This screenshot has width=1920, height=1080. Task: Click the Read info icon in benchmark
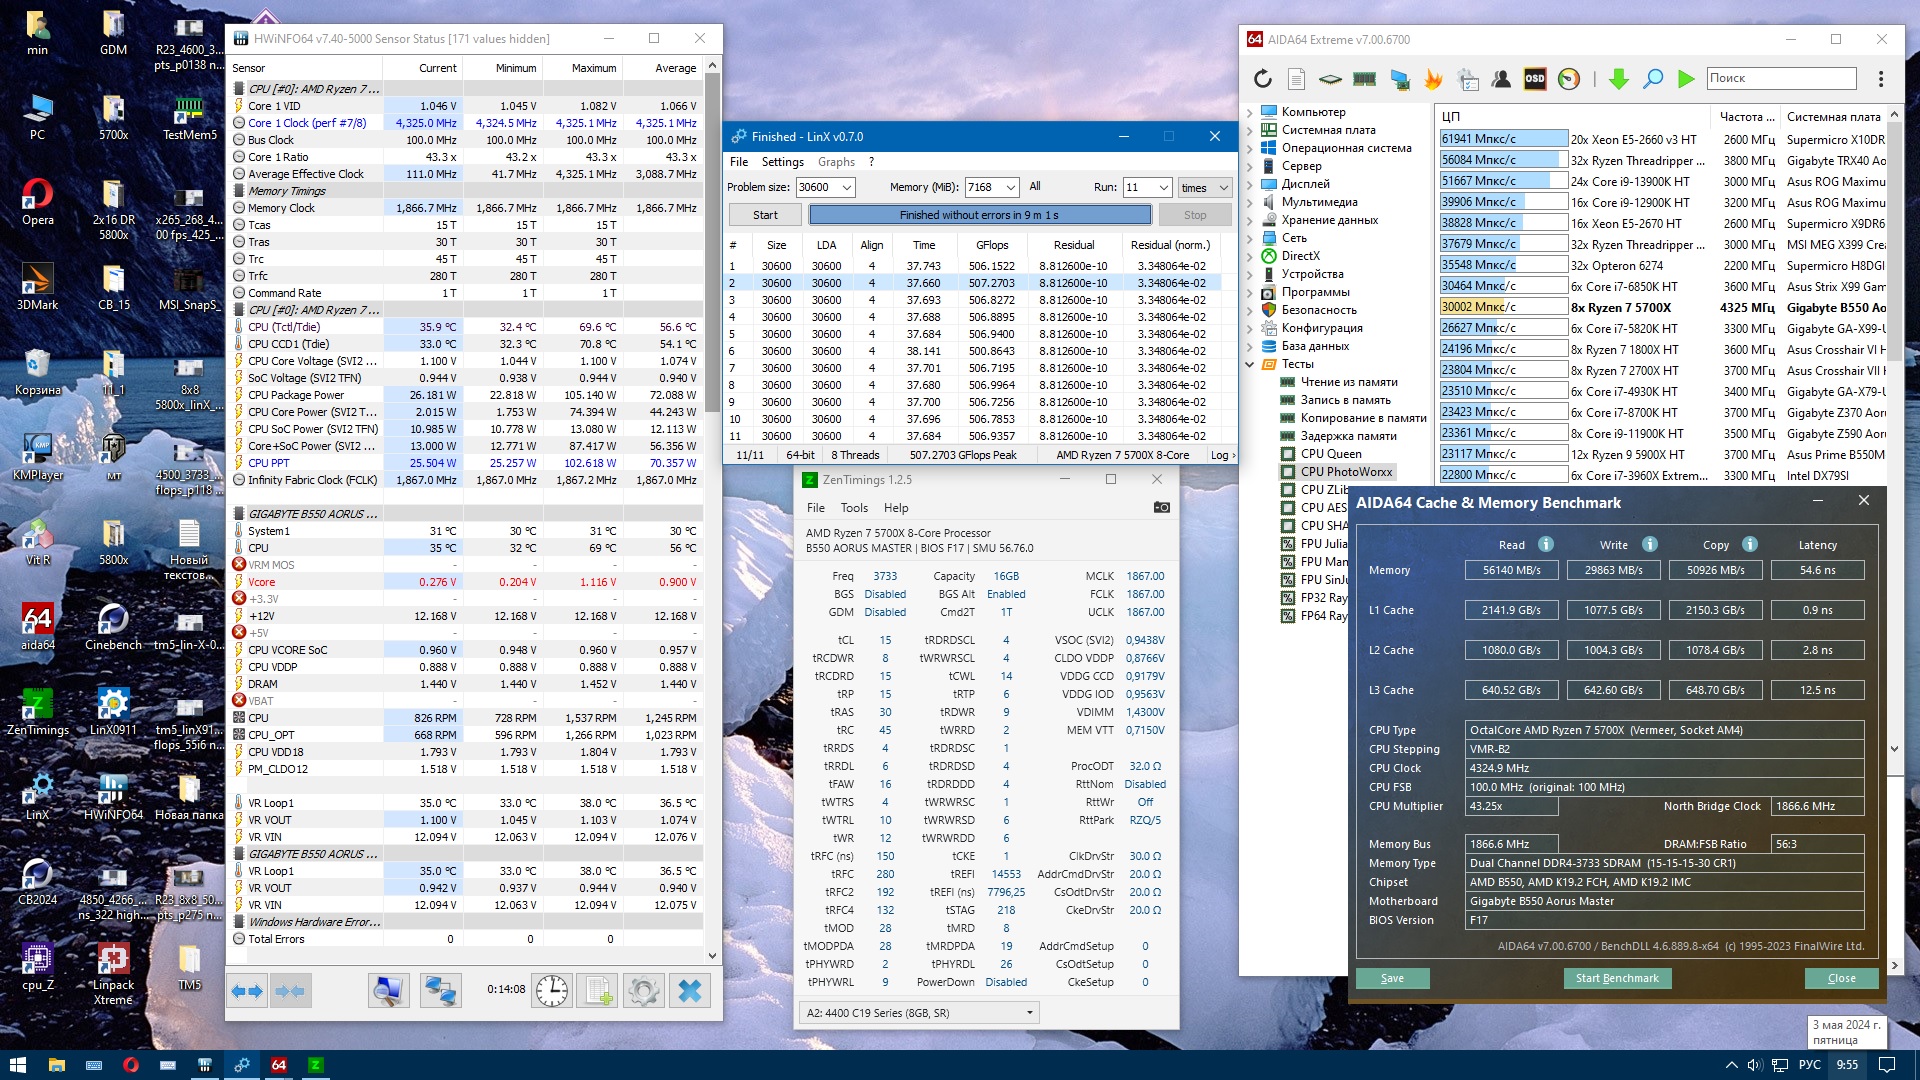(x=1546, y=545)
